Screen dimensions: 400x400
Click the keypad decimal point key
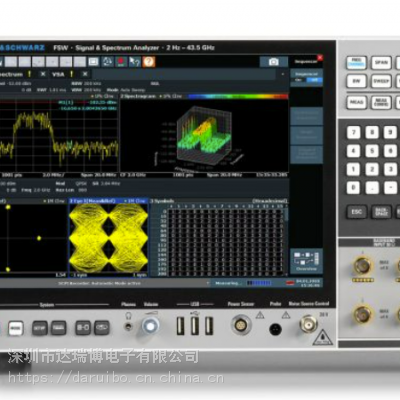click(372, 187)
